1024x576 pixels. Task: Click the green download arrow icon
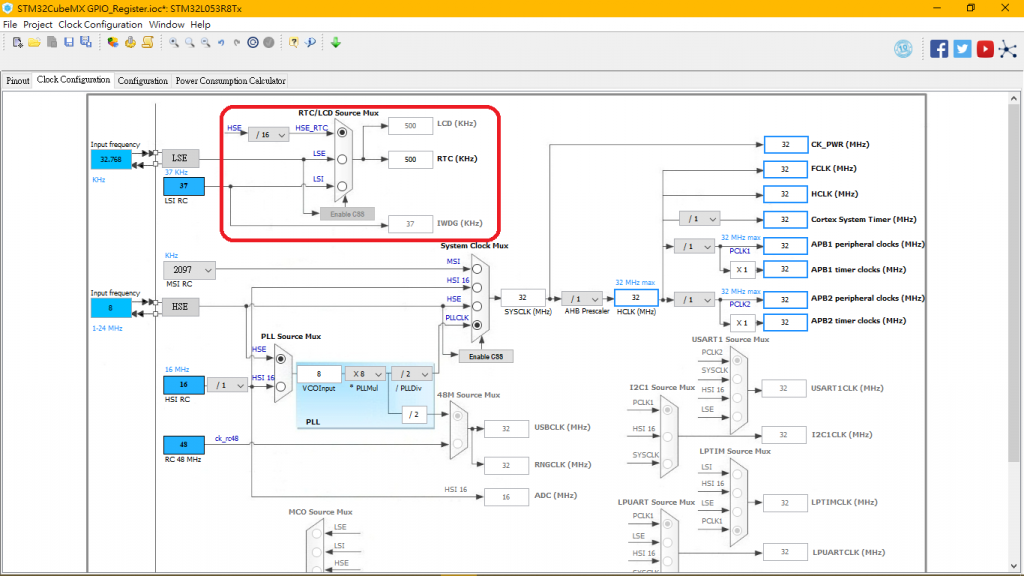[336, 42]
